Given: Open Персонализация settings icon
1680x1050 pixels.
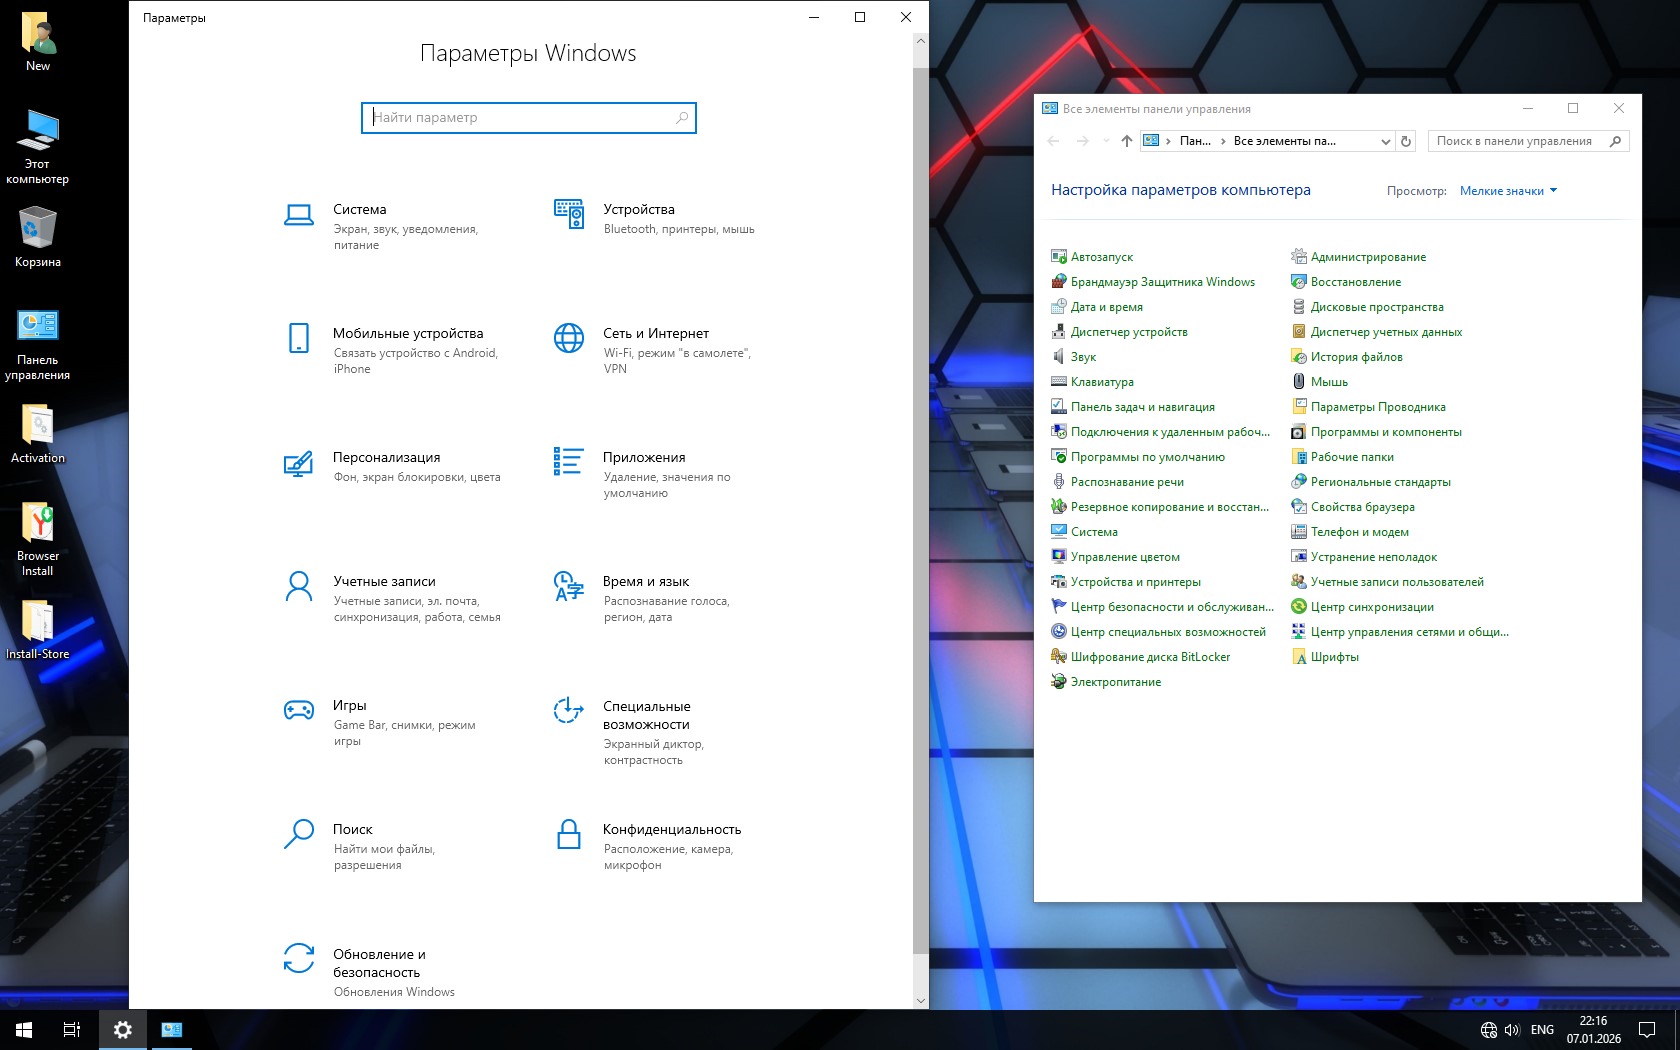Looking at the screenshot, I should tap(298, 463).
